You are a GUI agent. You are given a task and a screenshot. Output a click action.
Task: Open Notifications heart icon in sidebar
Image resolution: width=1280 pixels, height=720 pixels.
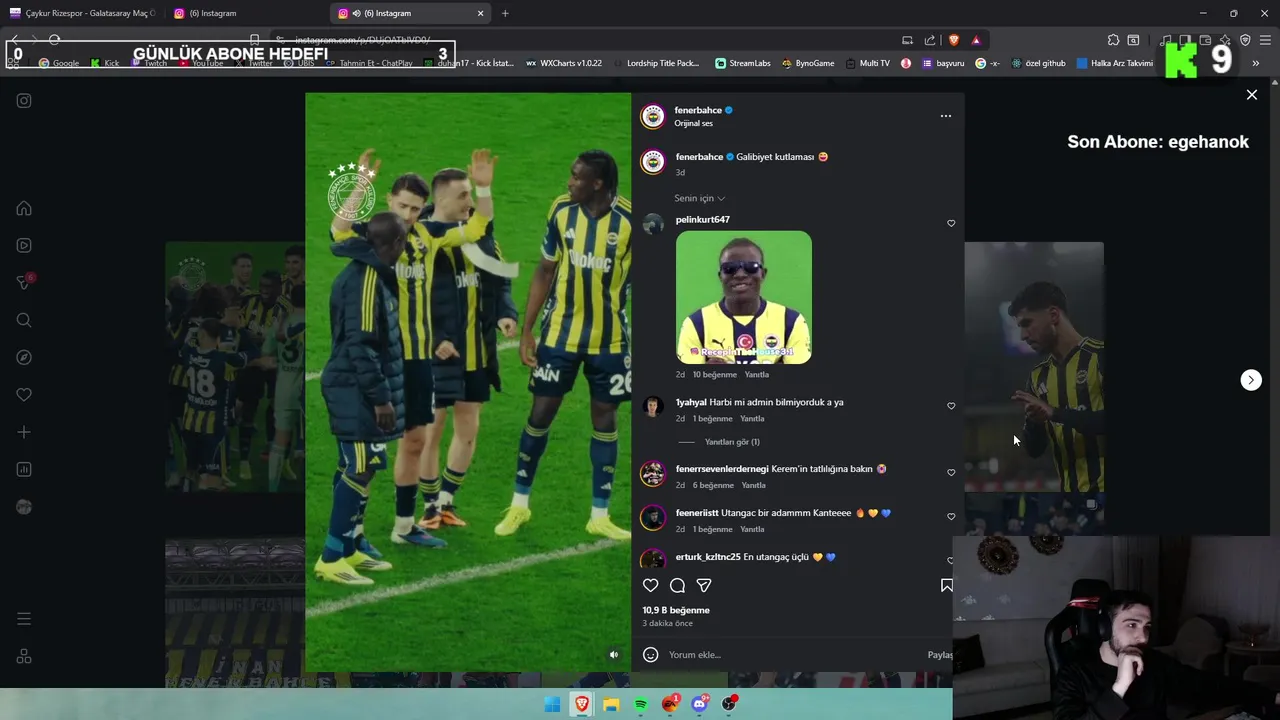(24, 395)
